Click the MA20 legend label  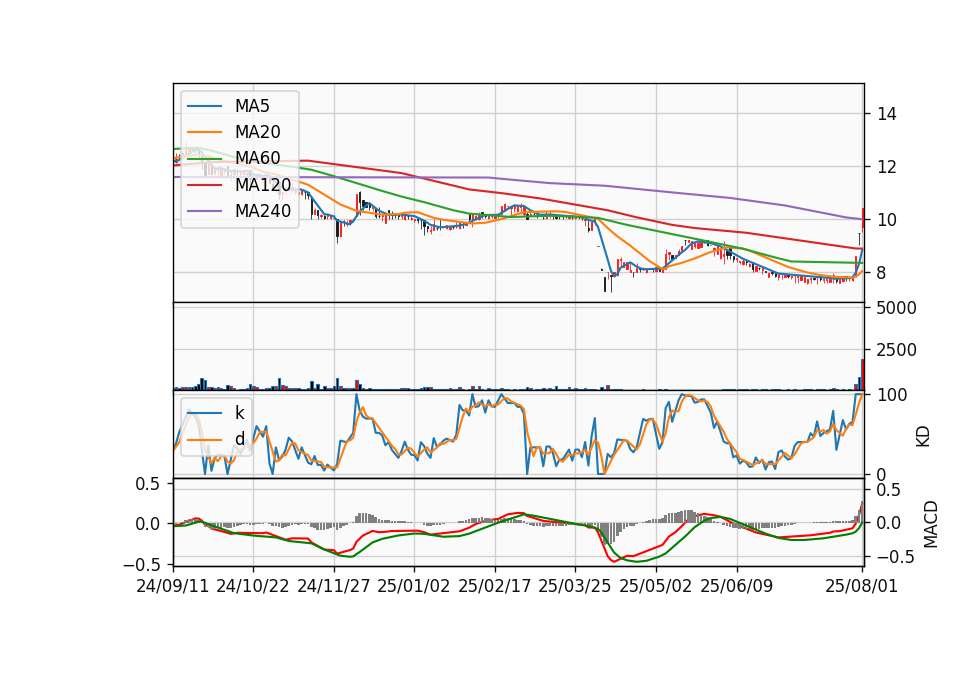(257, 132)
